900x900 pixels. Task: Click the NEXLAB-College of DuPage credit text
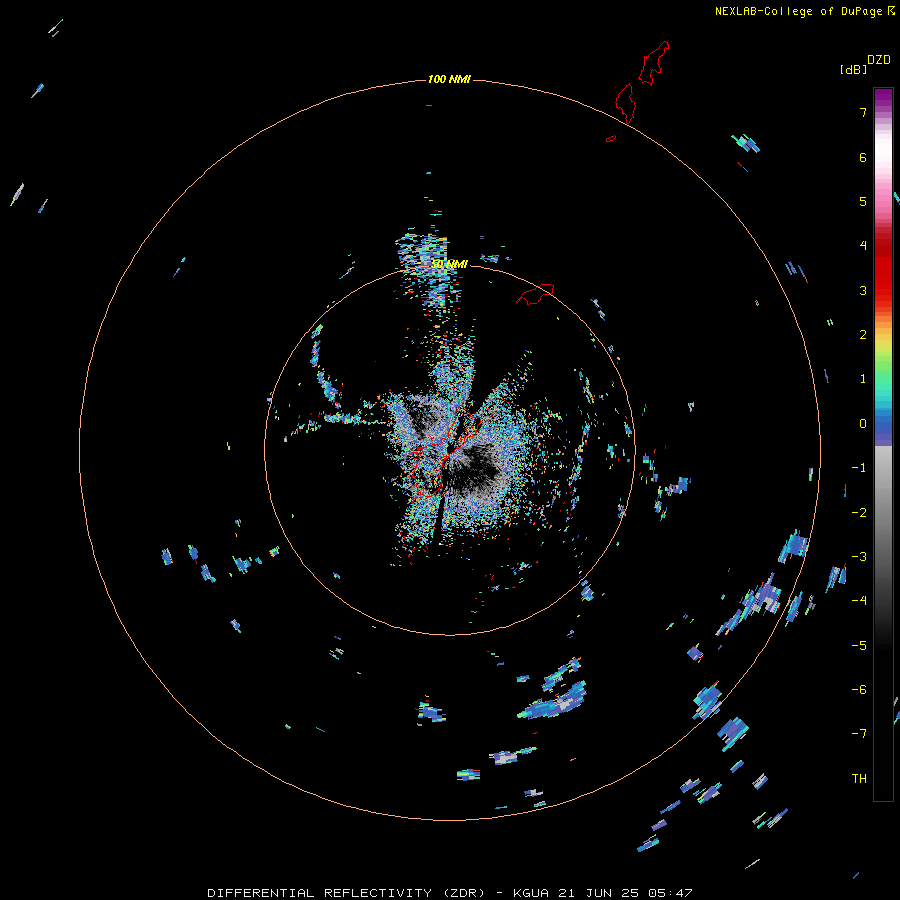[805, 11]
